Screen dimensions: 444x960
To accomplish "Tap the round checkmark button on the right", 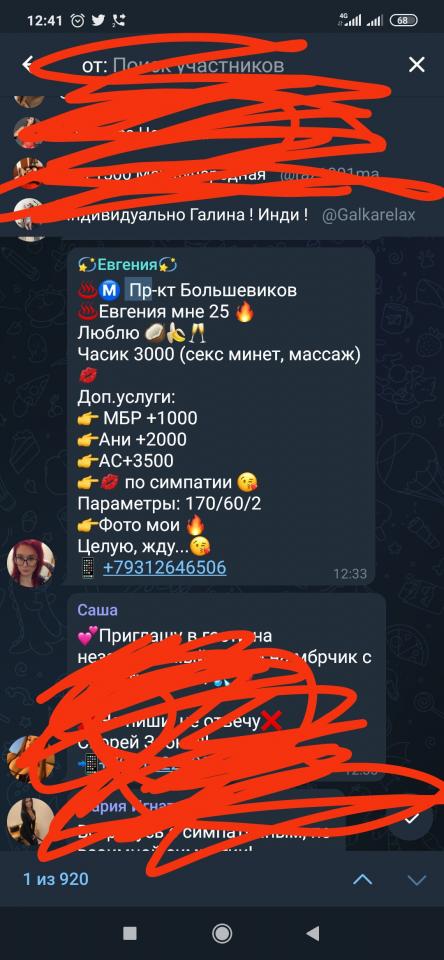I will tap(412, 818).
